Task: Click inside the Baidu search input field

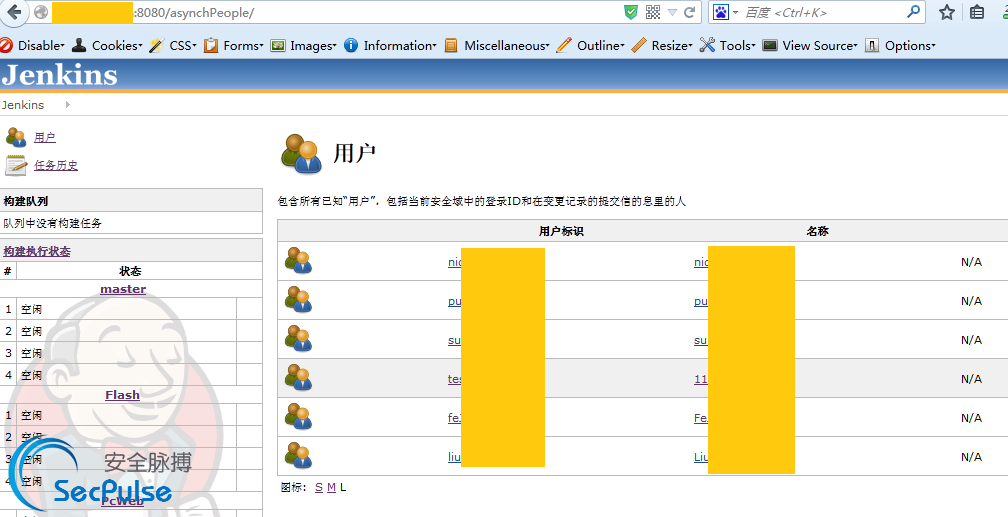Action: [x=820, y=13]
